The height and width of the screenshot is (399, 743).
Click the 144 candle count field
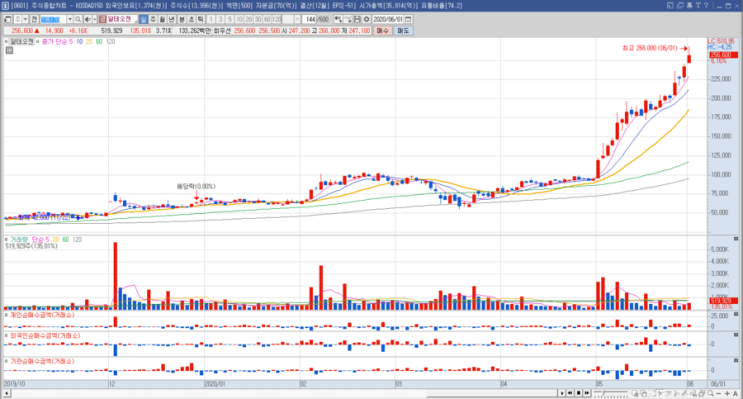310,19
